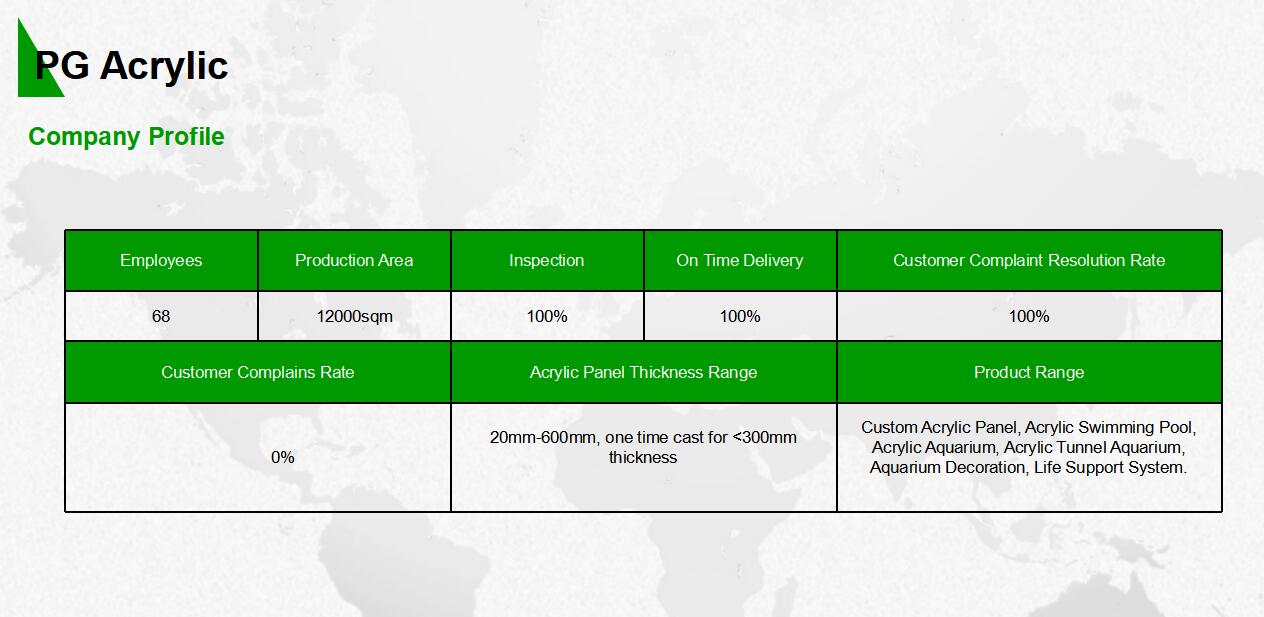Select the 12000sqm value cell
1264x617 pixels.
pyautogui.click(x=354, y=316)
